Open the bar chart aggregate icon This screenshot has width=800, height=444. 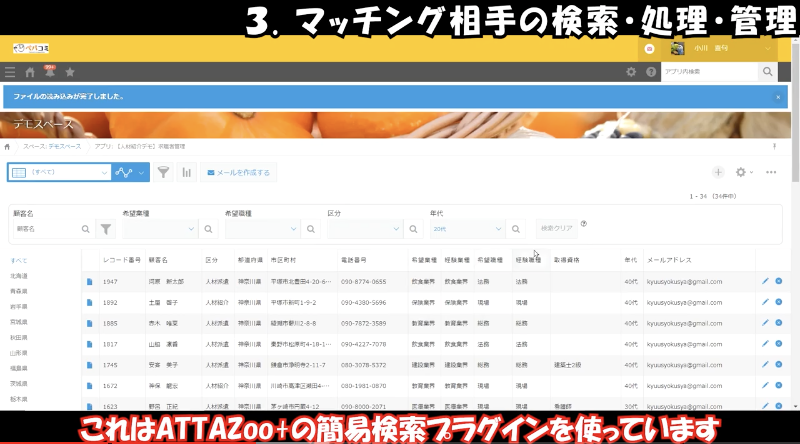coord(186,172)
